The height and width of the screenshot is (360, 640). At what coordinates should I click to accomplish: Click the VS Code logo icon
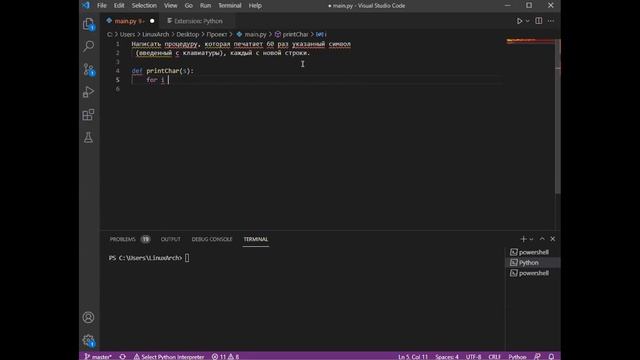86,5
